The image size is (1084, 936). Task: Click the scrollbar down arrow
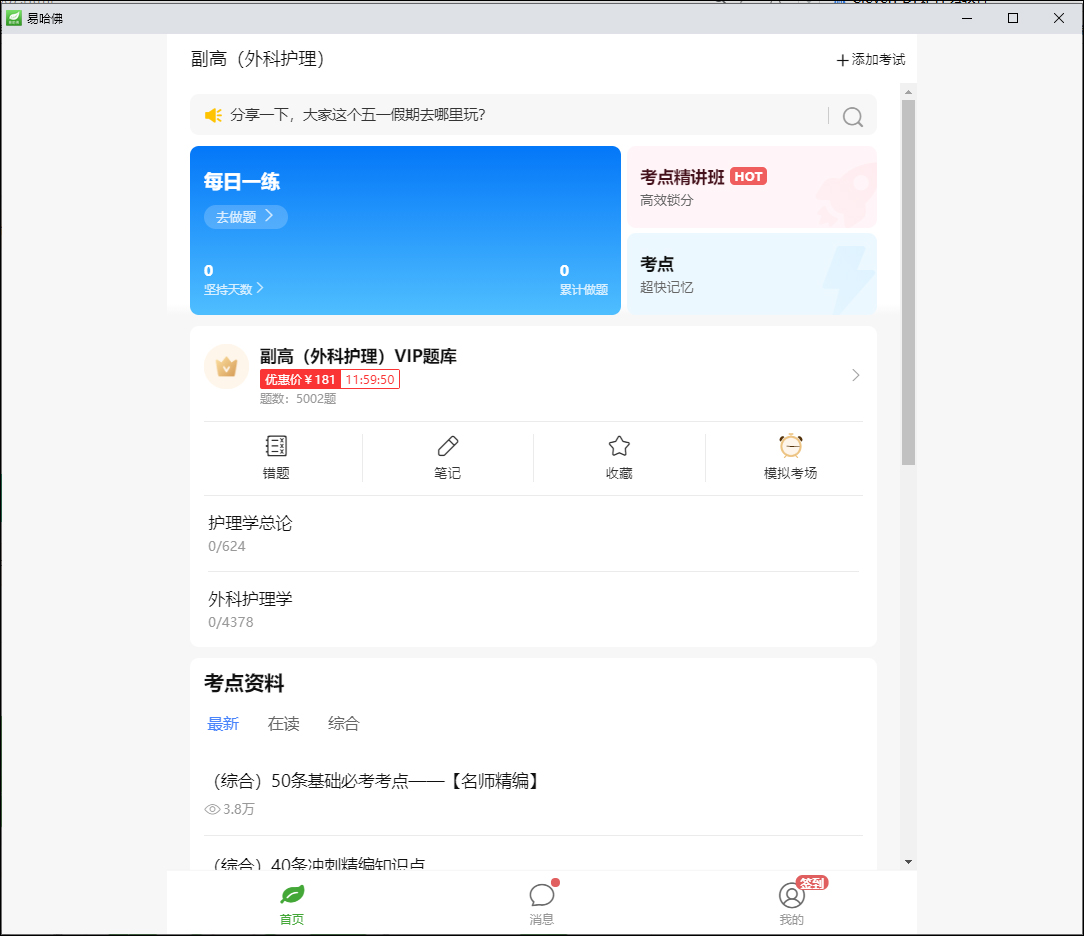pos(908,862)
